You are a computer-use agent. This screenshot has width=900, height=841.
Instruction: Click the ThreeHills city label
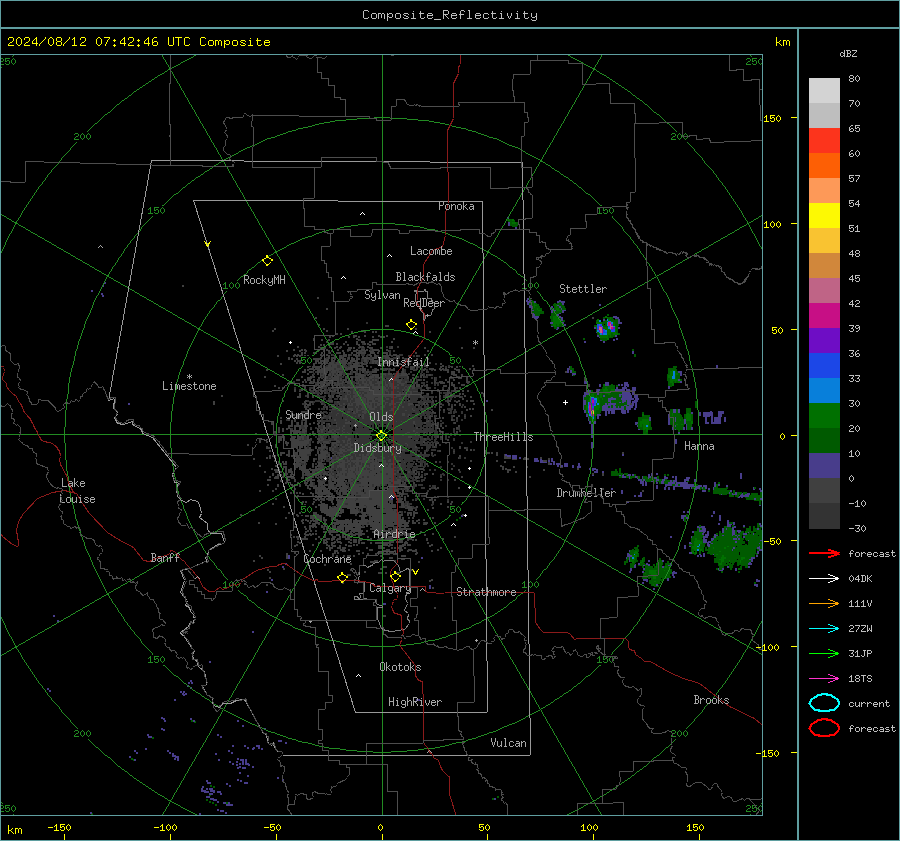point(503,437)
